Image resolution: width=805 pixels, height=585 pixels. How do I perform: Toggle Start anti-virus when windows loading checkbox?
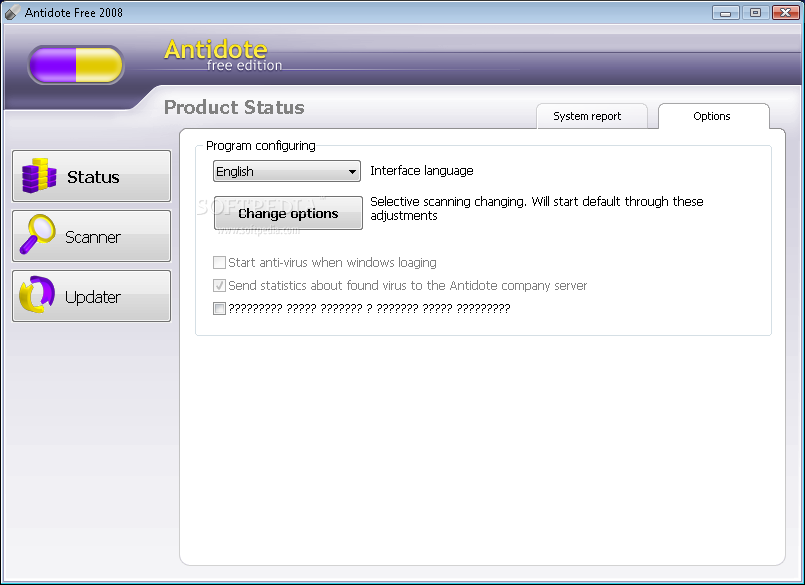[x=219, y=262]
